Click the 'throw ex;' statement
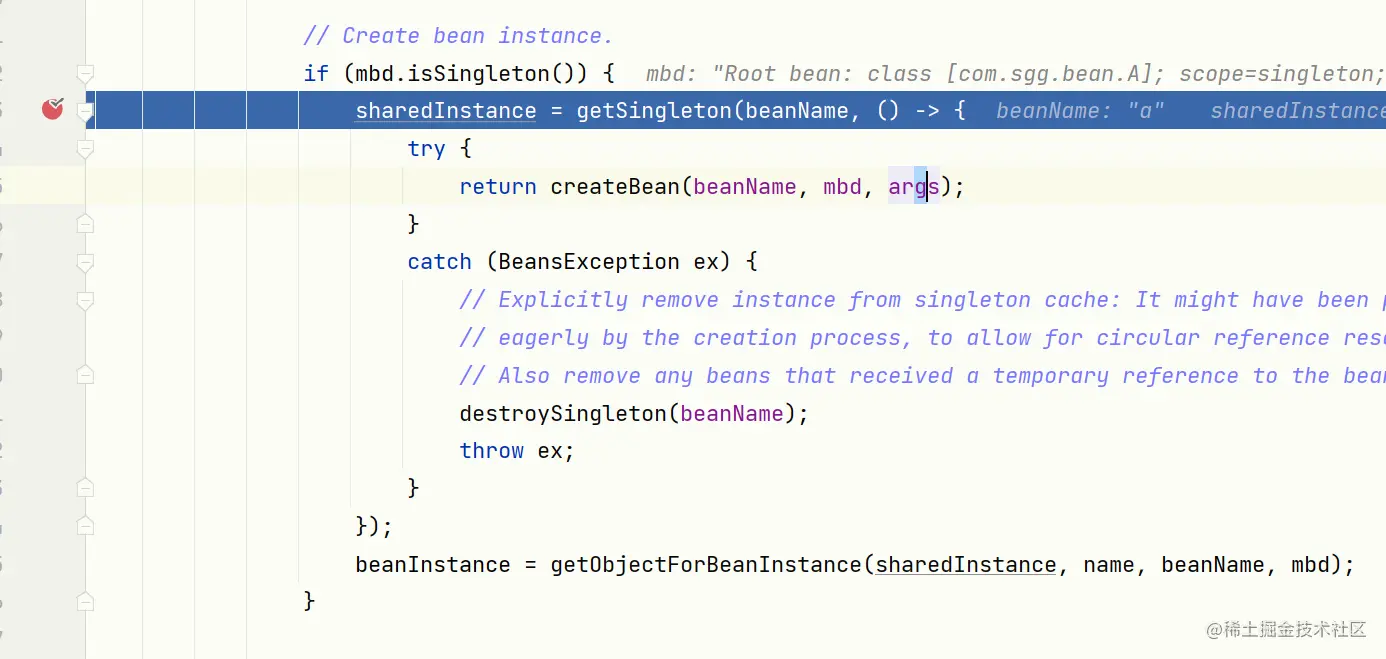This screenshot has height=659, width=1386. (517, 451)
